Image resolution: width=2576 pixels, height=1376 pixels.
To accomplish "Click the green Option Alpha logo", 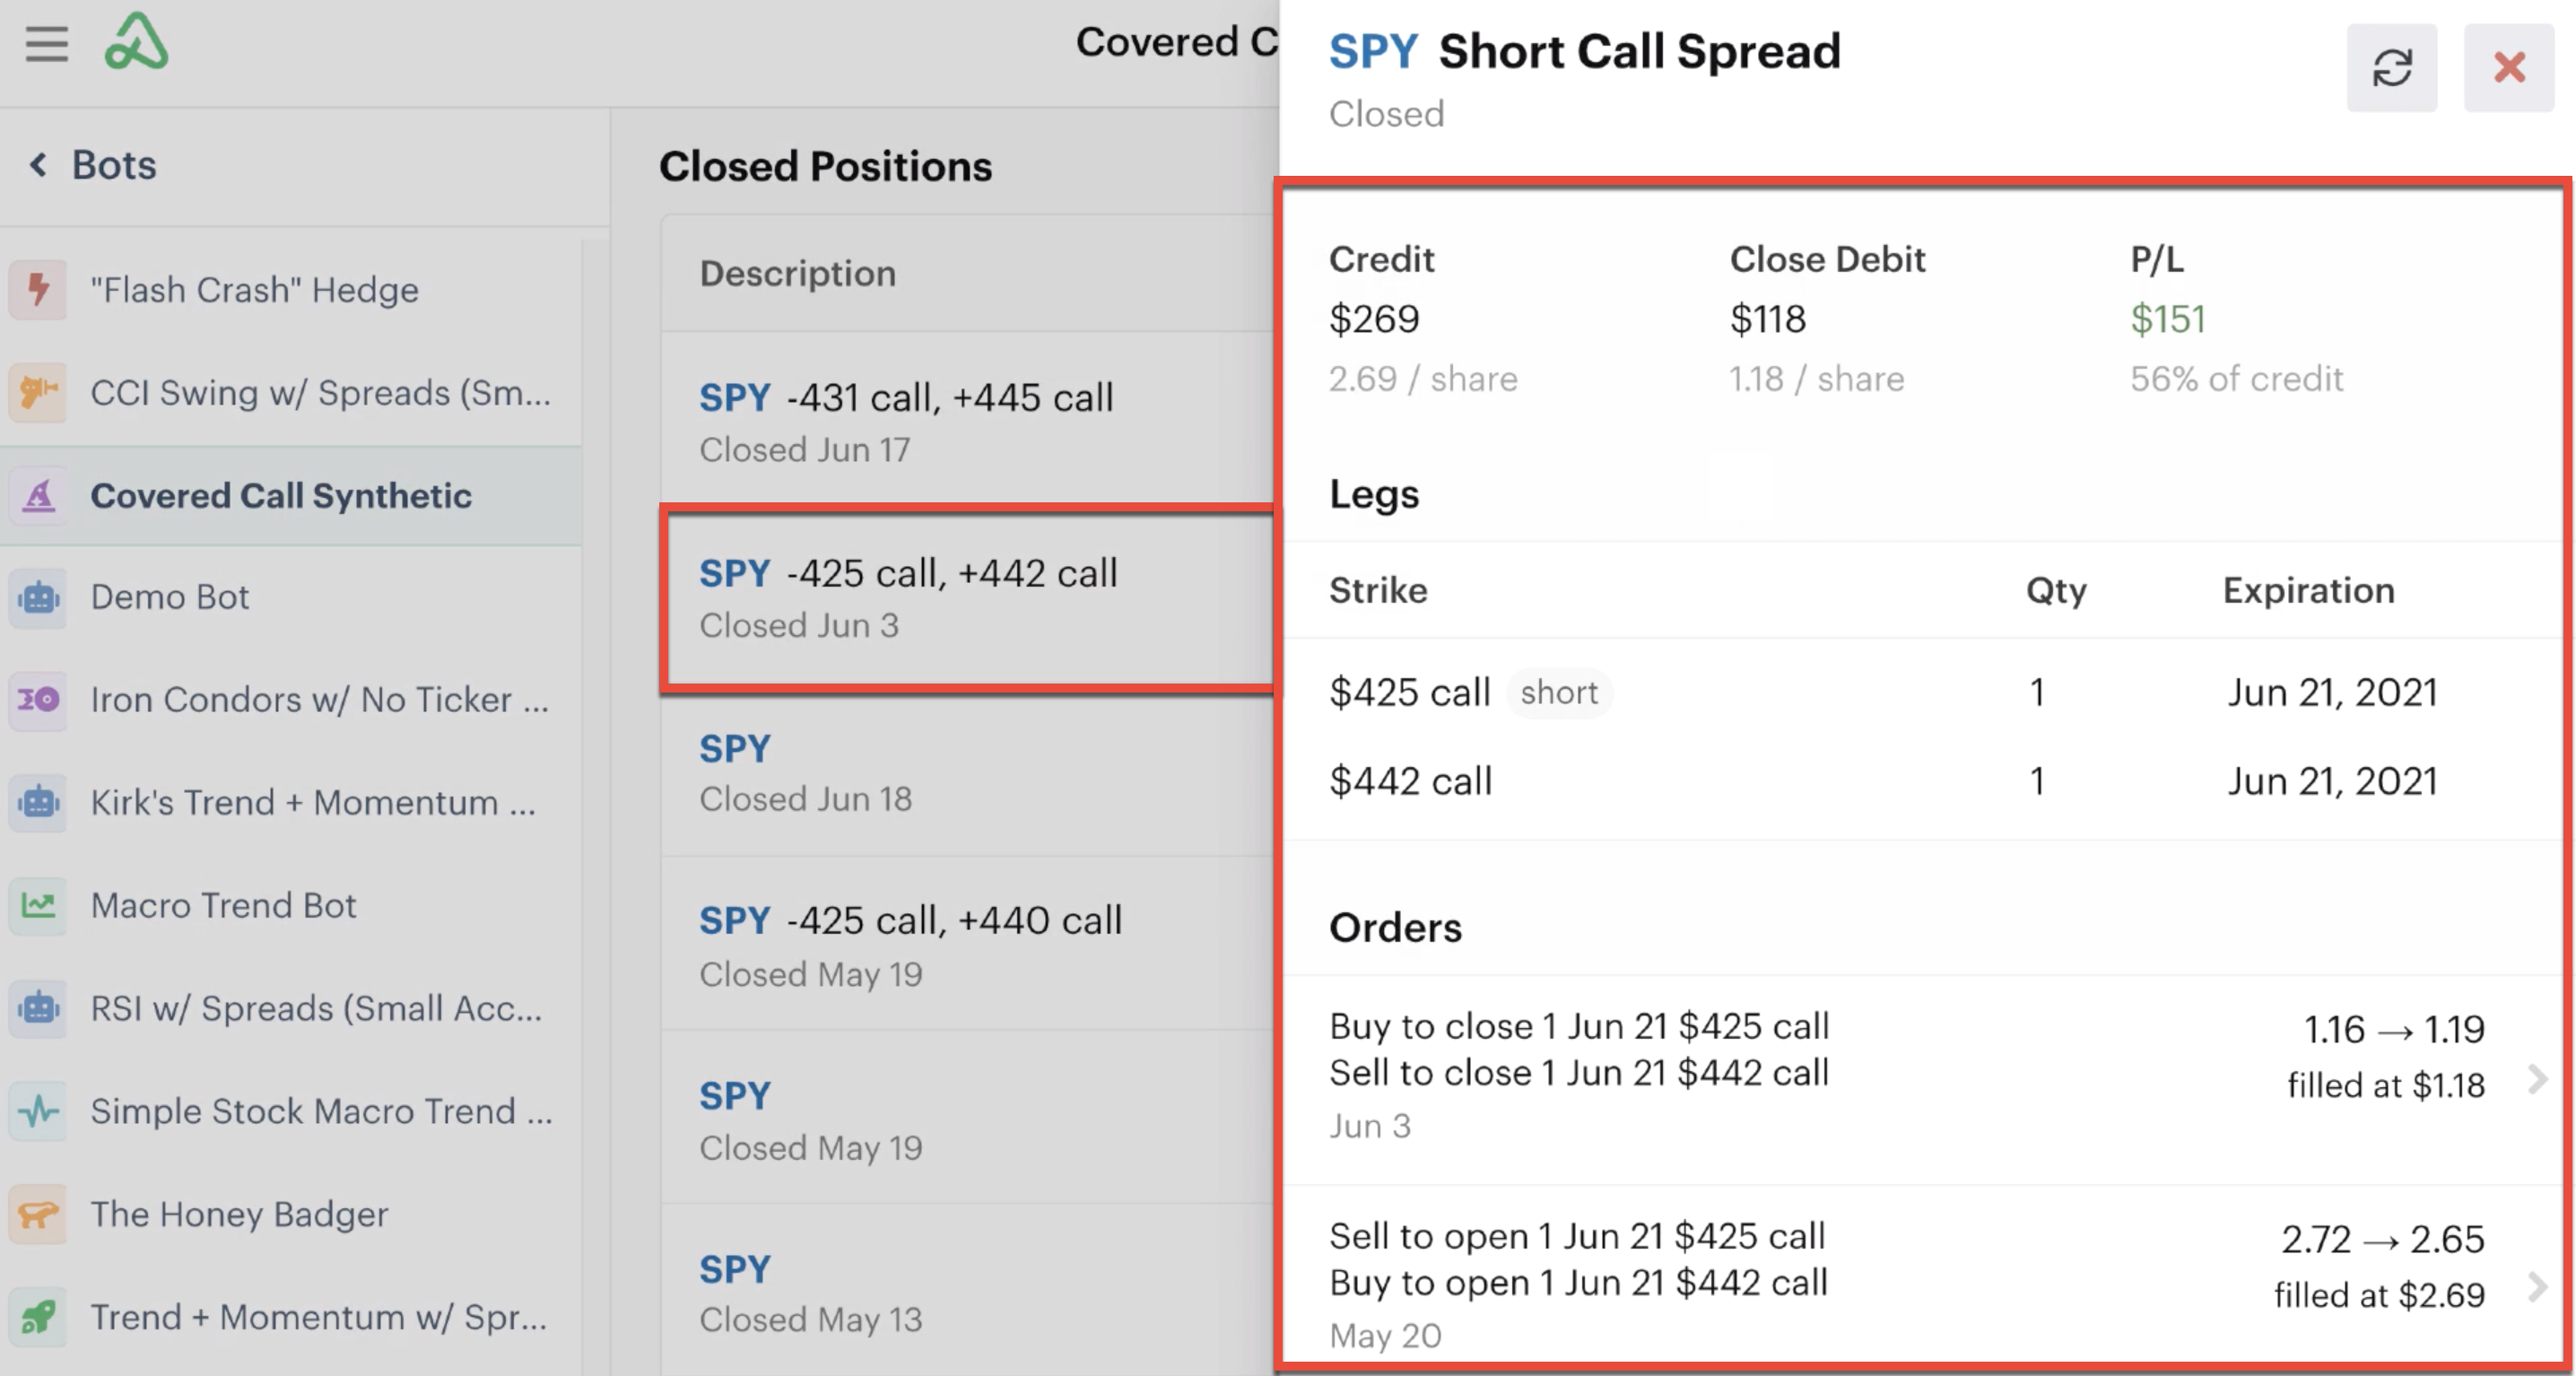I will point(136,42).
